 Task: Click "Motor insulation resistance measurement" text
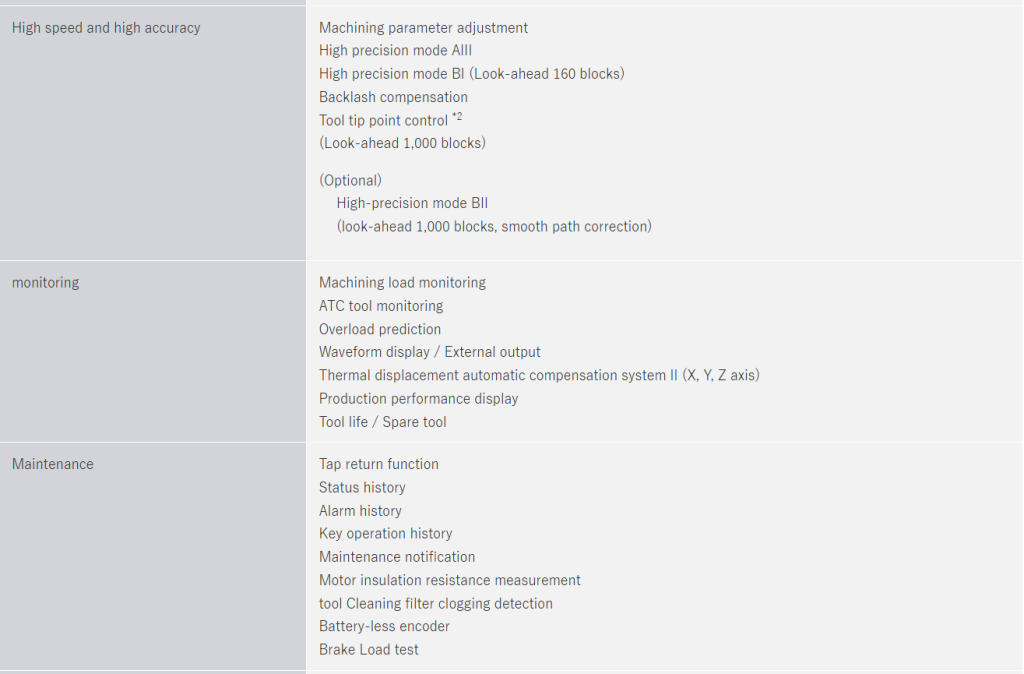pos(449,580)
